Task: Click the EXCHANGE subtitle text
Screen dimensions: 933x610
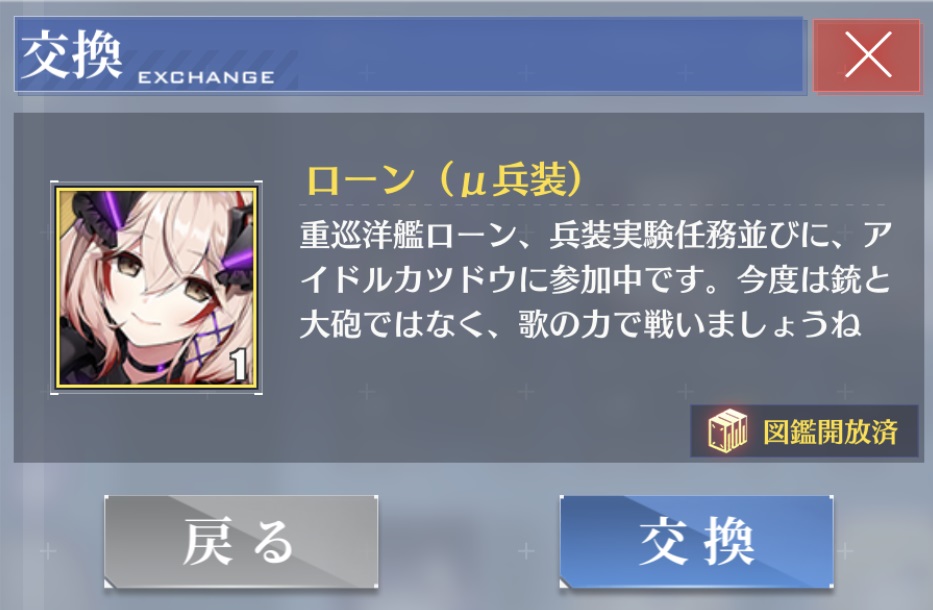Action: pos(206,77)
